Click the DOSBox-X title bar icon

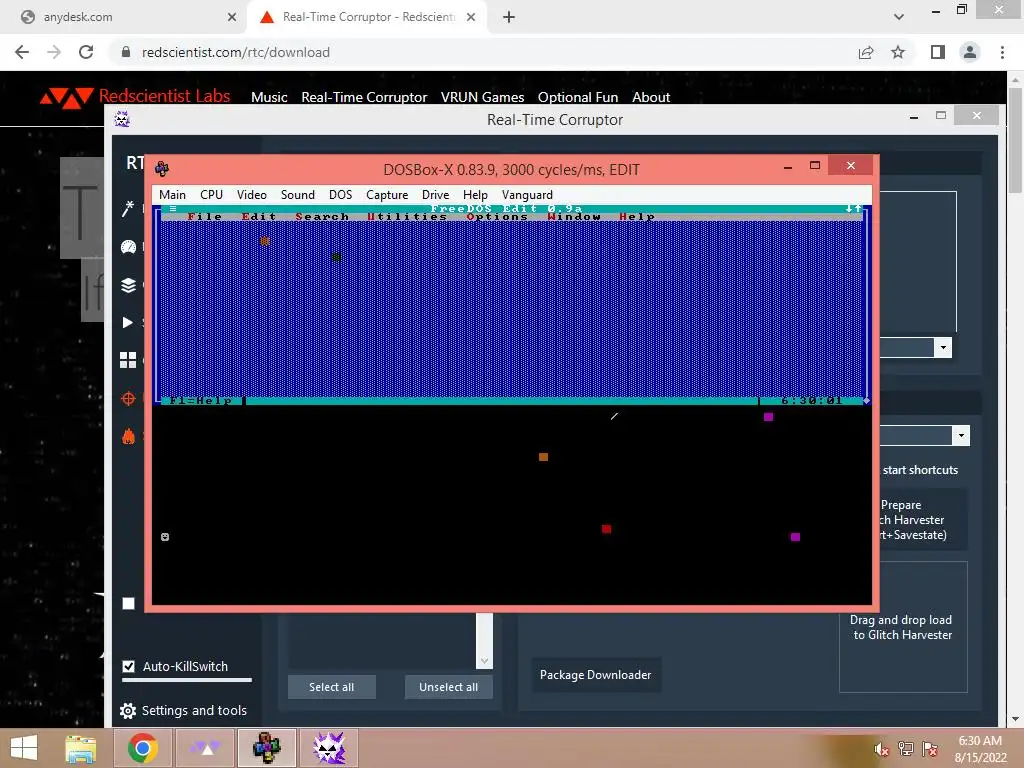coord(162,169)
